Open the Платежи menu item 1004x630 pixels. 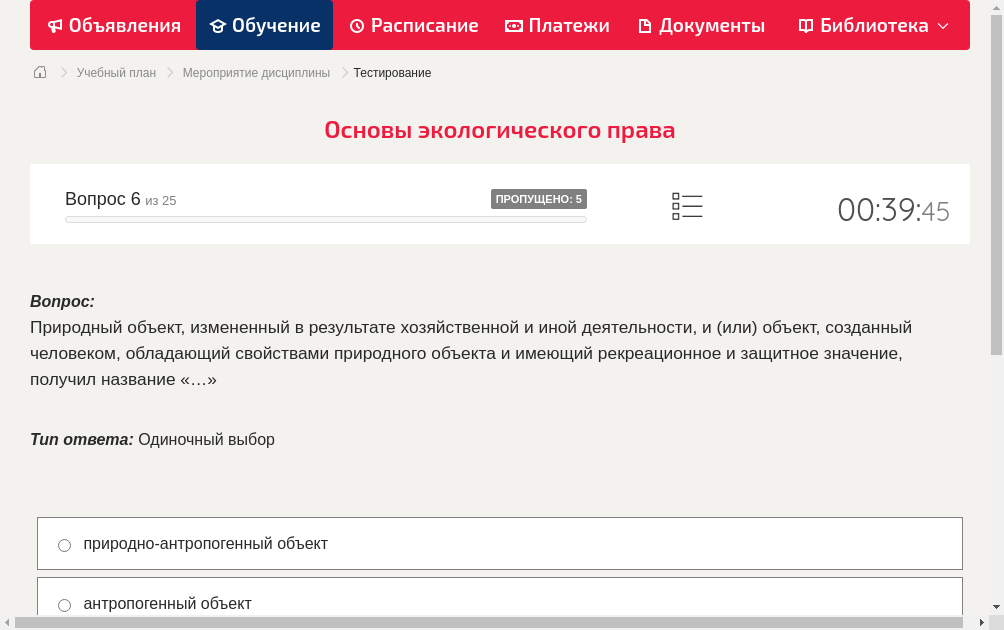557,25
